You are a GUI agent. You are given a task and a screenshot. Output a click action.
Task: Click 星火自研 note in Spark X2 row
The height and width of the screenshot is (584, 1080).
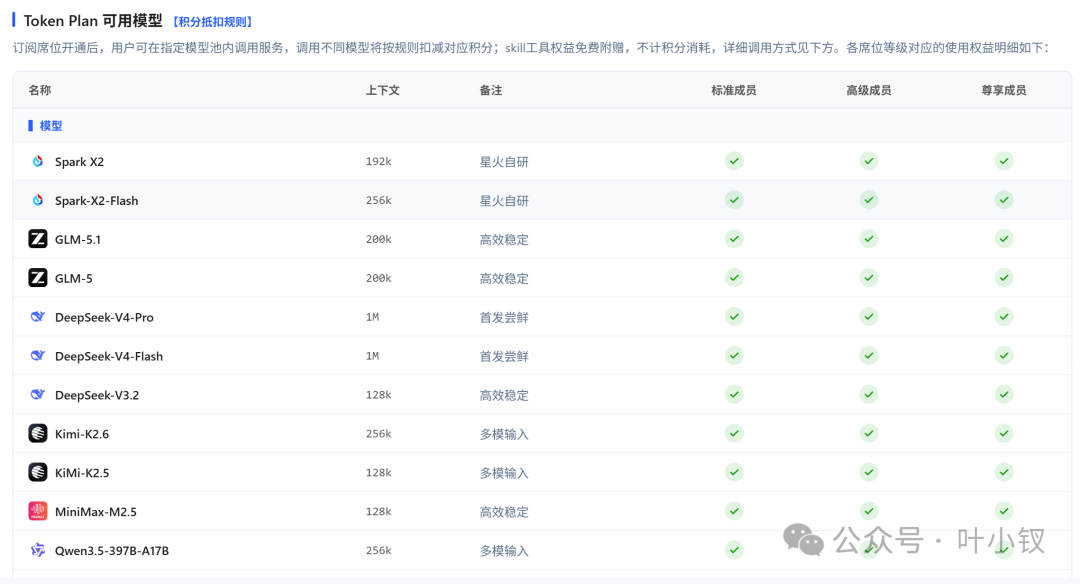click(x=504, y=162)
